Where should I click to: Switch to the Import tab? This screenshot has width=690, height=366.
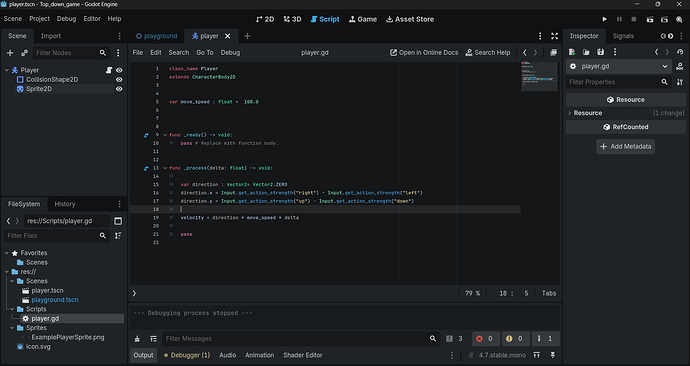(x=51, y=36)
